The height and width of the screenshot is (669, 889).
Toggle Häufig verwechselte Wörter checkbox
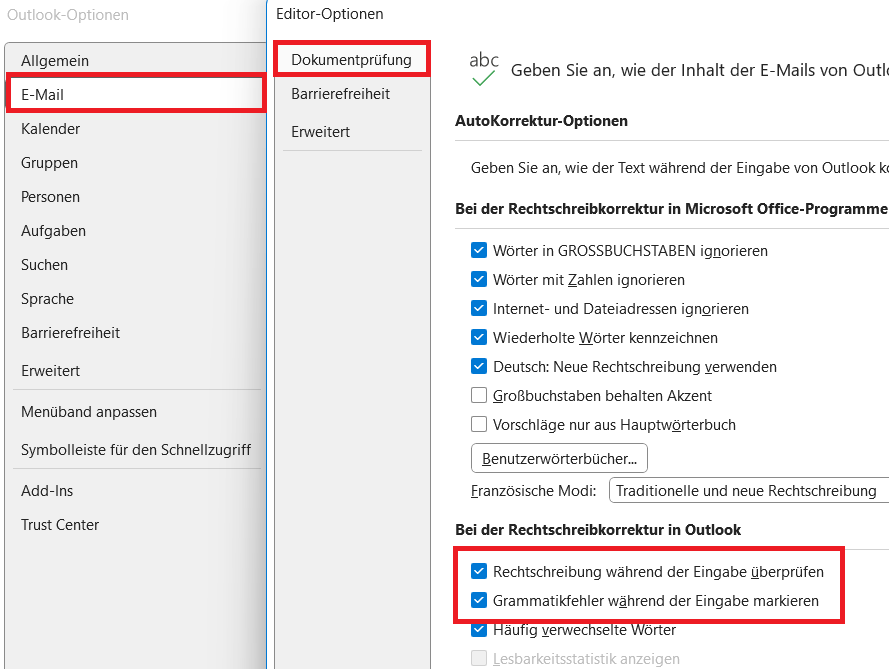tap(479, 629)
